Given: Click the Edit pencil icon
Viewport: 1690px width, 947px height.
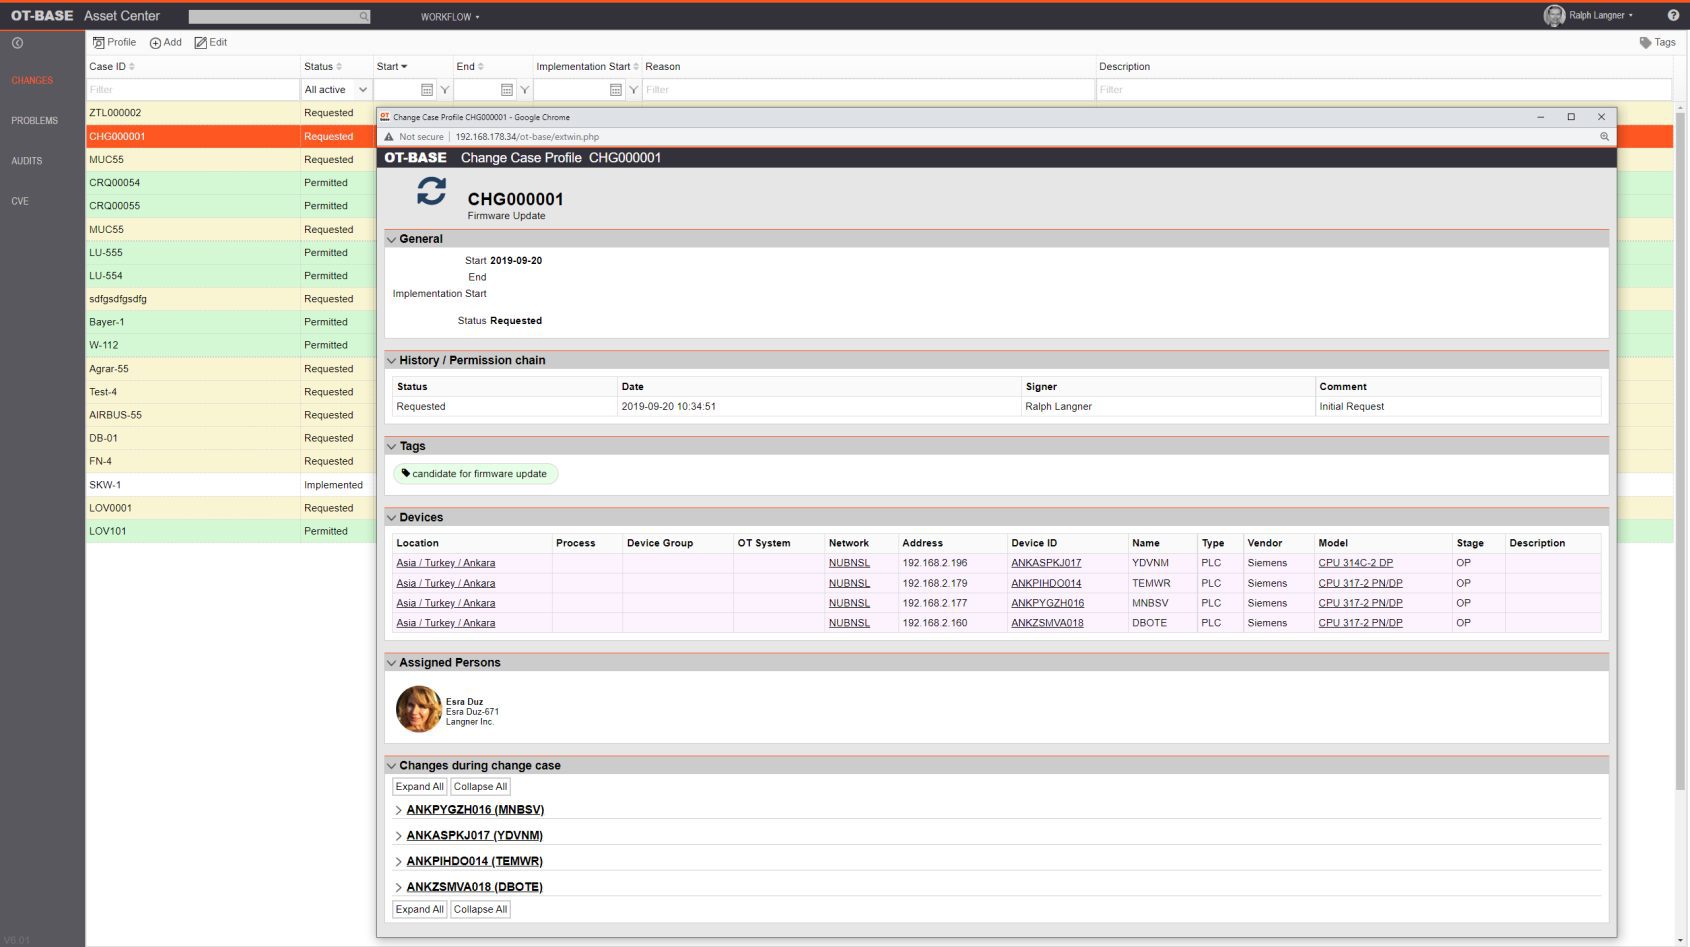Looking at the screenshot, I should point(200,43).
